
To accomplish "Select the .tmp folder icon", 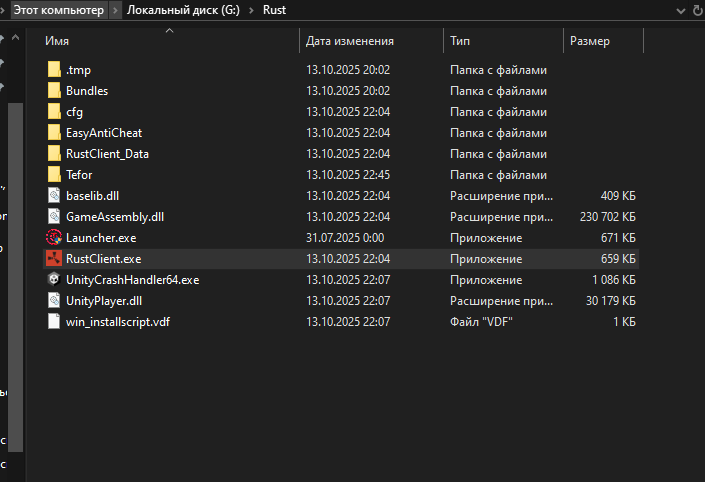I will click(x=54, y=70).
